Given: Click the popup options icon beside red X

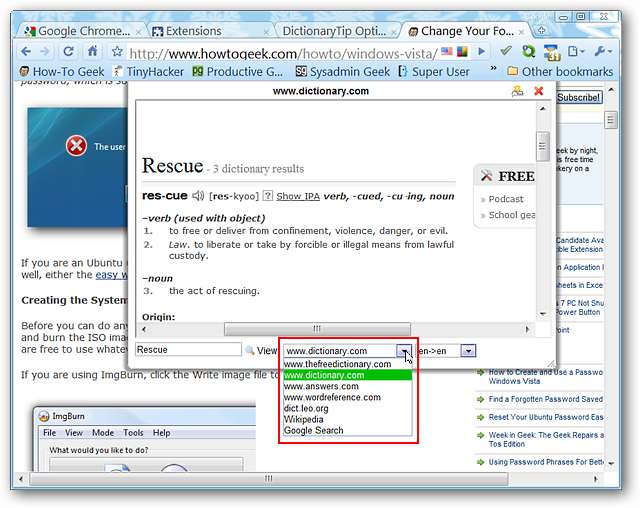Looking at the screenshot, I should tap(518, 91).
